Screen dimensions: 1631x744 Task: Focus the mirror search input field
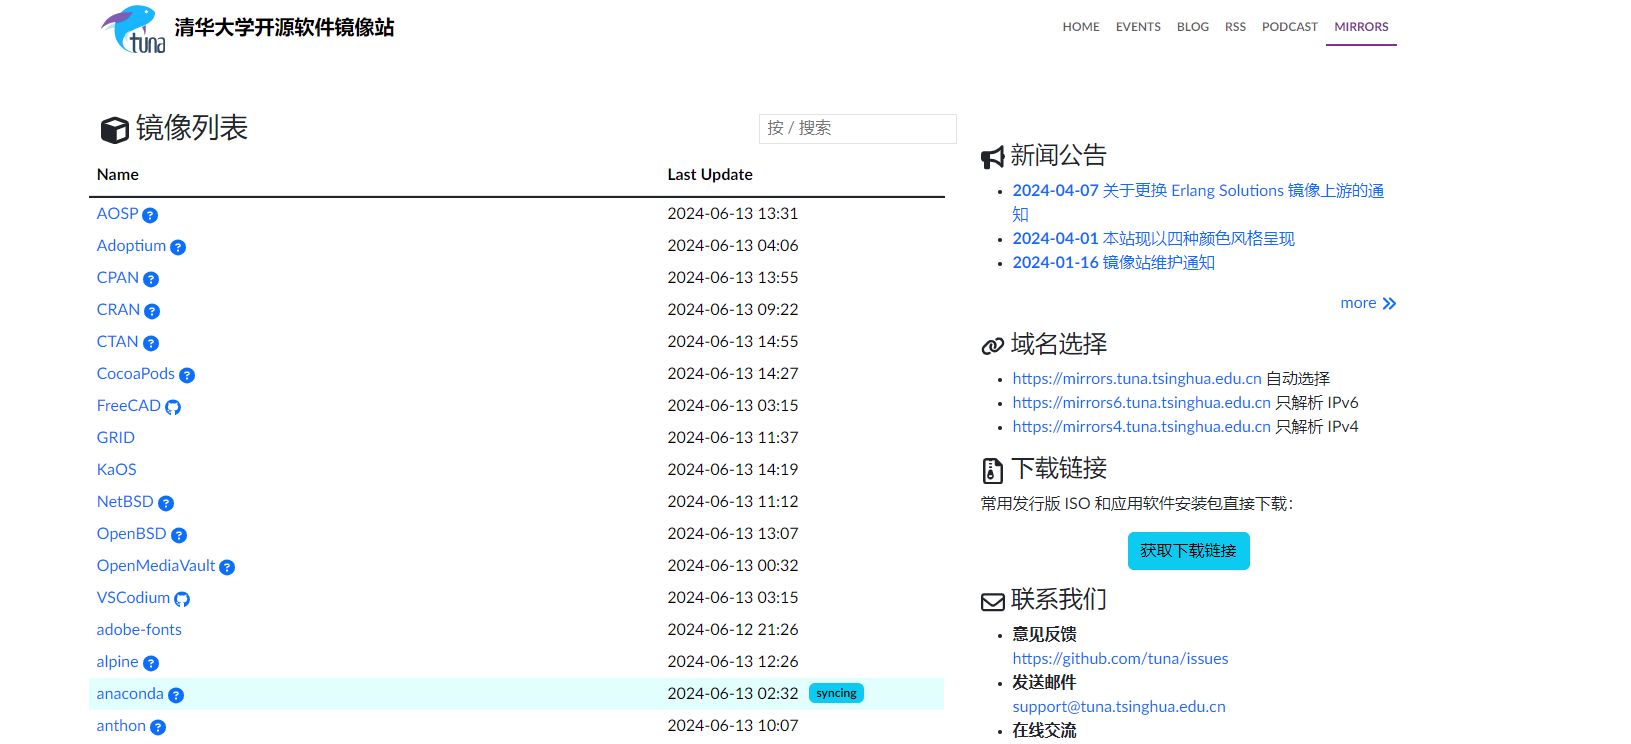point(858,128)
